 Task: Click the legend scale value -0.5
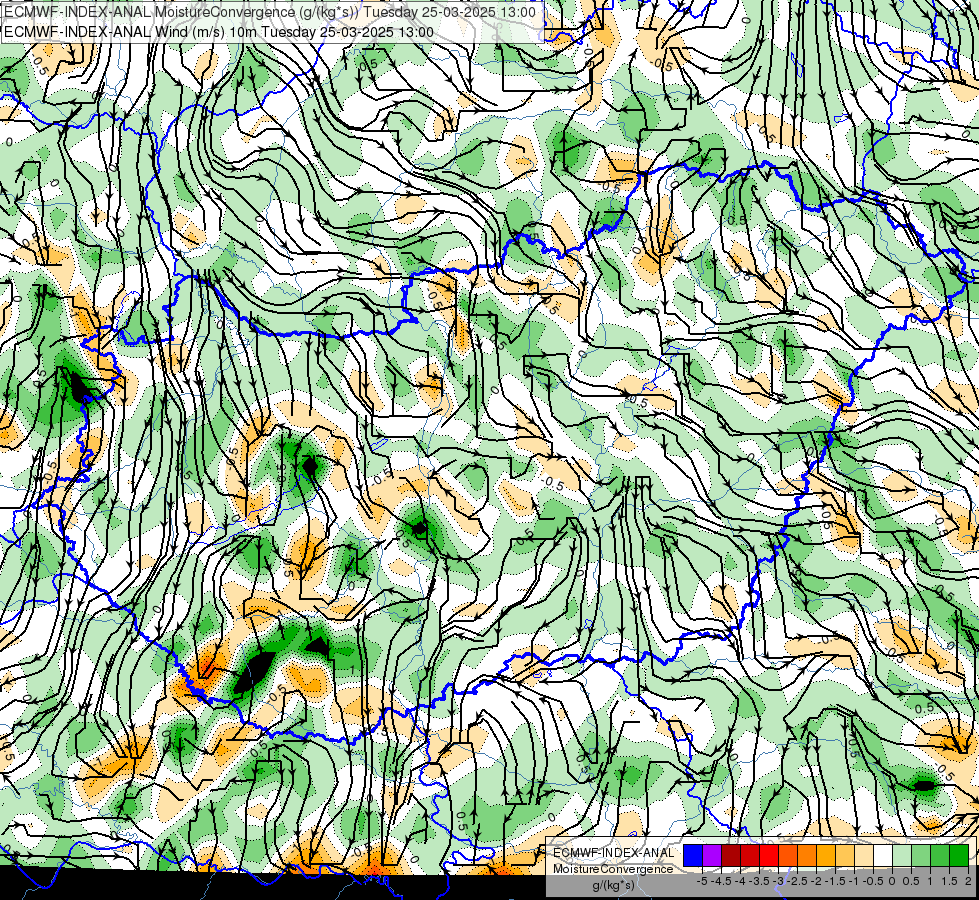(x=873, y=881)
